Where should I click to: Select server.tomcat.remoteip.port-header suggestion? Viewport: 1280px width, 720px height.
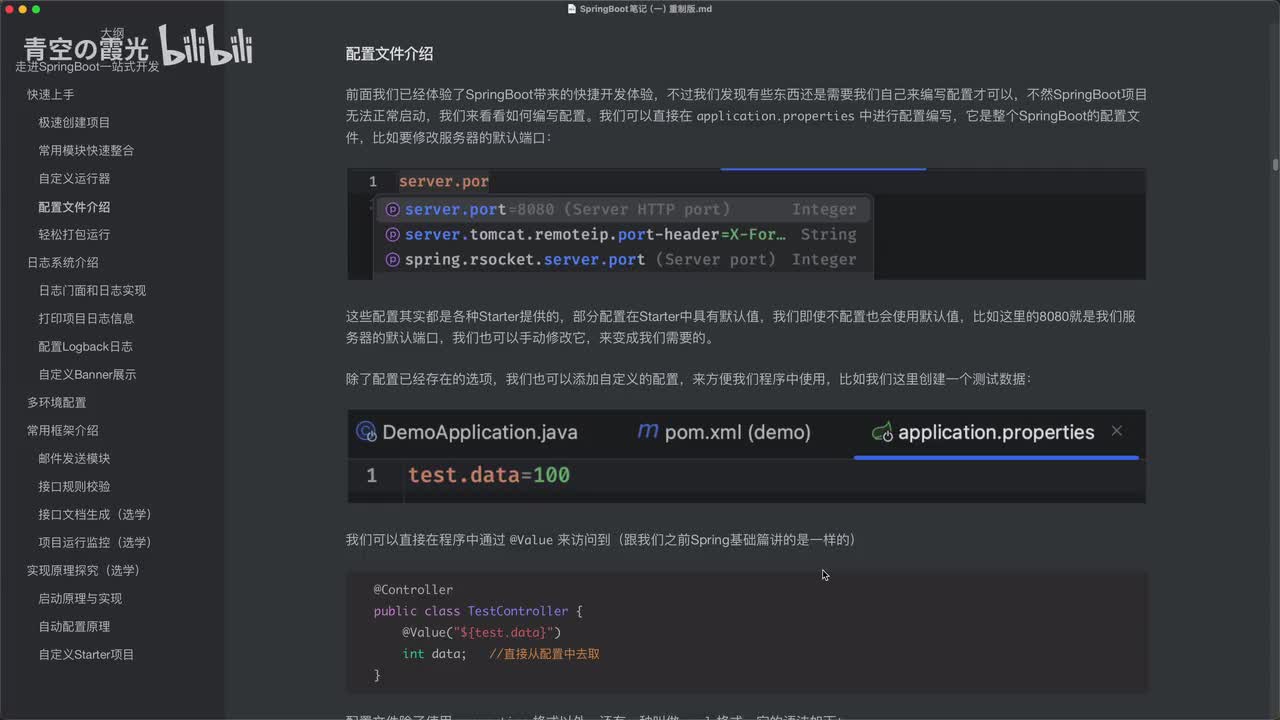point(622,234)
